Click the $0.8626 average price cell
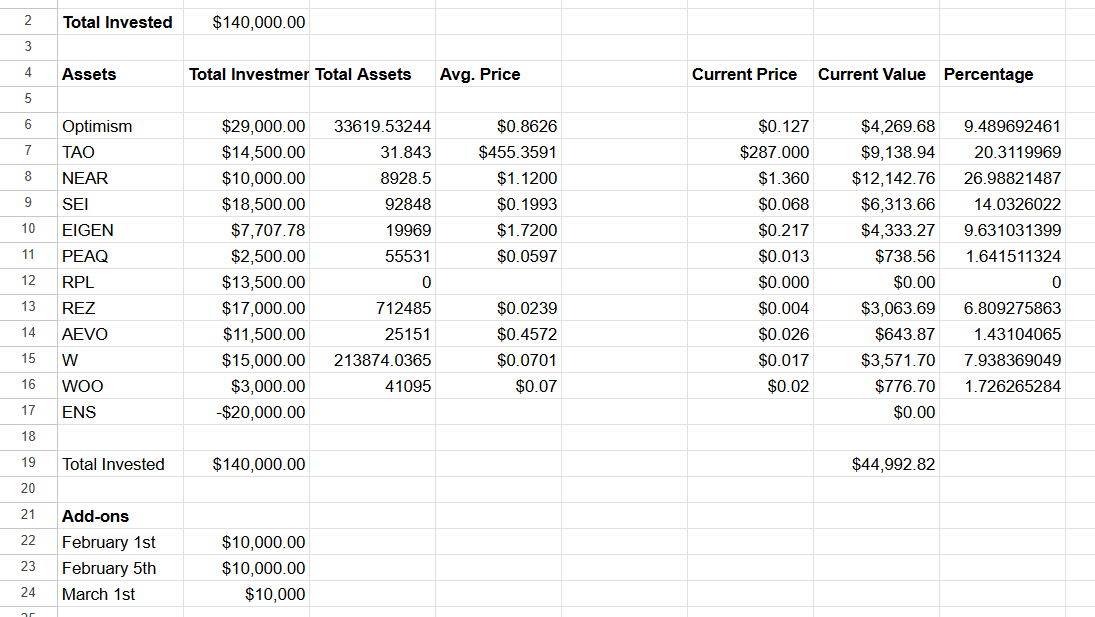Screen dimensions: 1095x617 [x=498, y=126]
